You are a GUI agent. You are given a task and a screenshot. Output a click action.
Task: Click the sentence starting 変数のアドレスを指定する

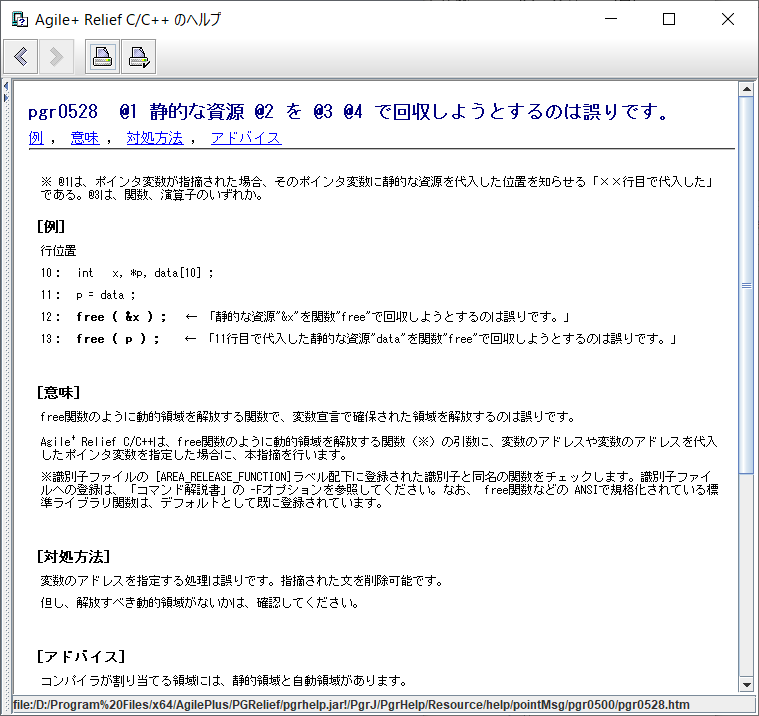coord(242,580)
